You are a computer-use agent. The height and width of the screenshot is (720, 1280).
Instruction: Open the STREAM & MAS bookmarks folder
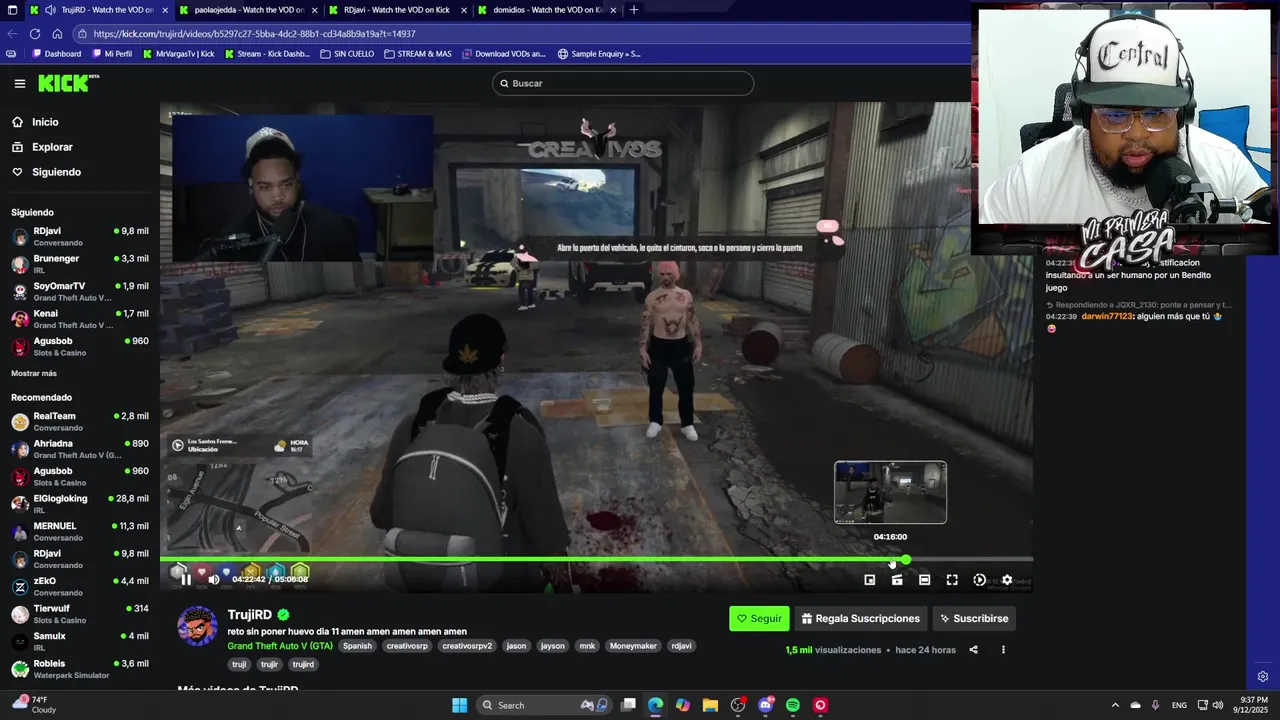tap(417, 54)
